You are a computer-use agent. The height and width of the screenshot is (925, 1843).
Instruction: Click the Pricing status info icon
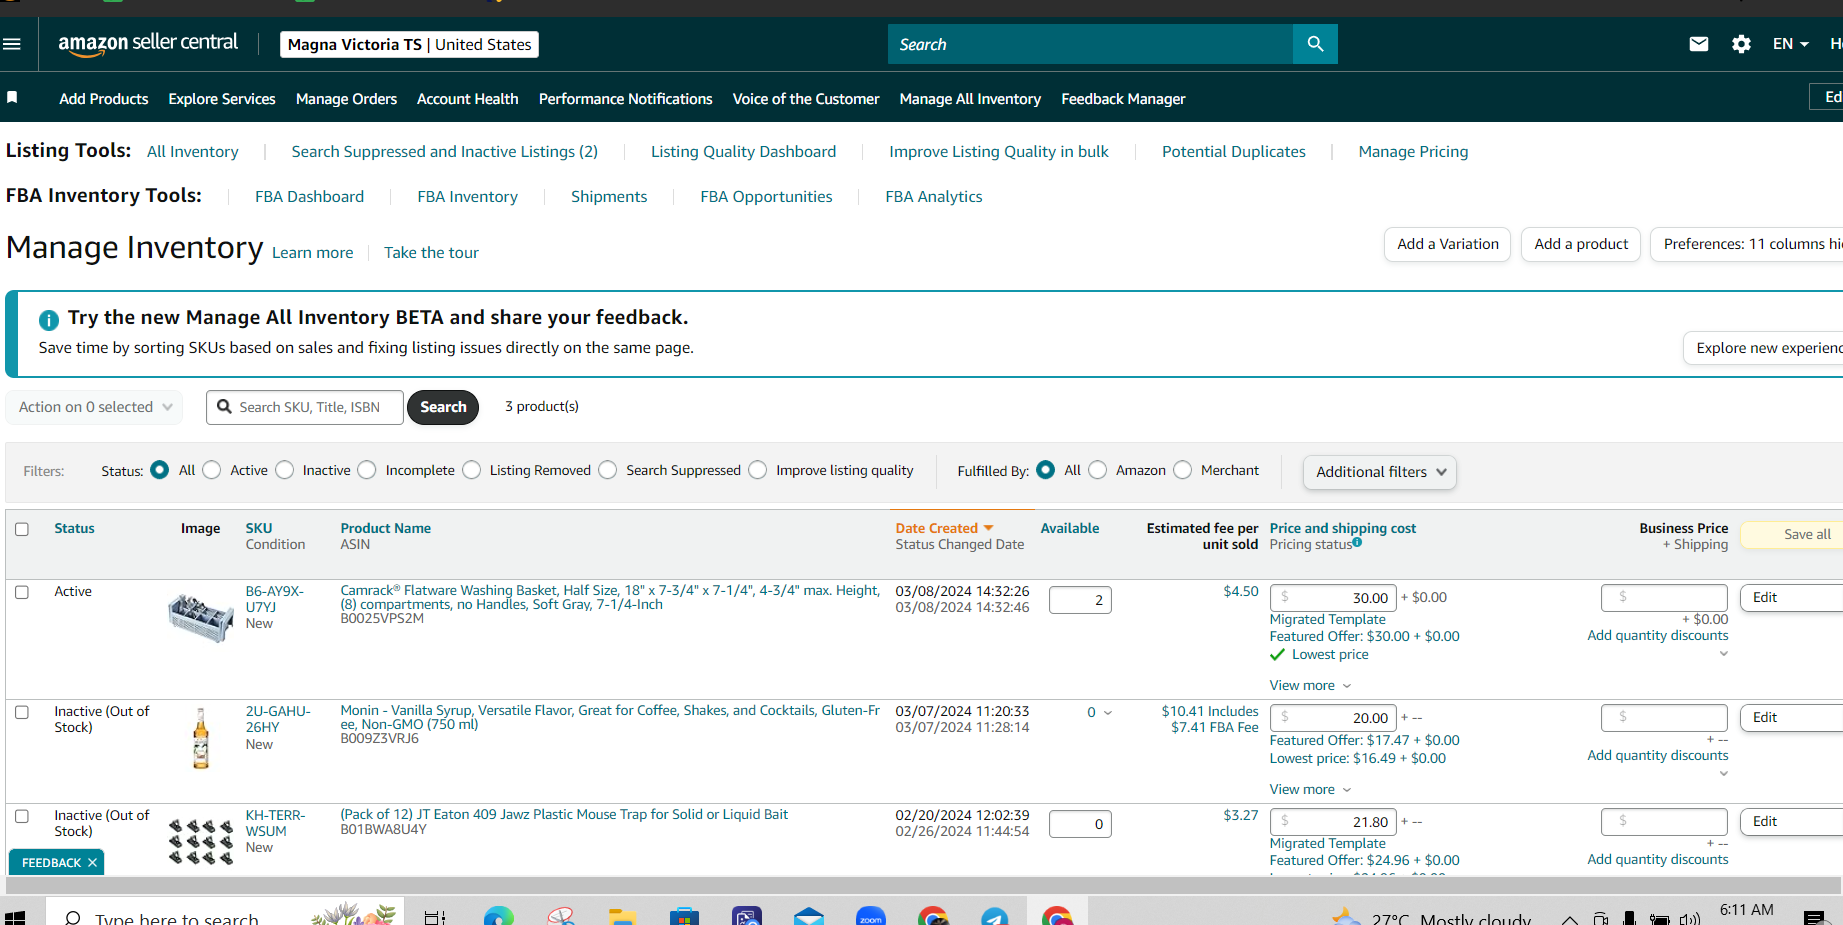(1357, 543)
